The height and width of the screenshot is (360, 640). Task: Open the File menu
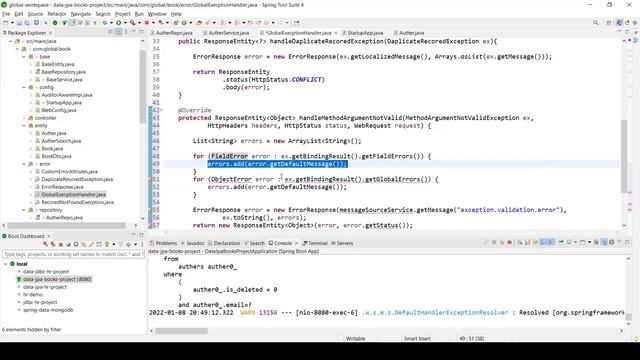click(x=6, y=14)
